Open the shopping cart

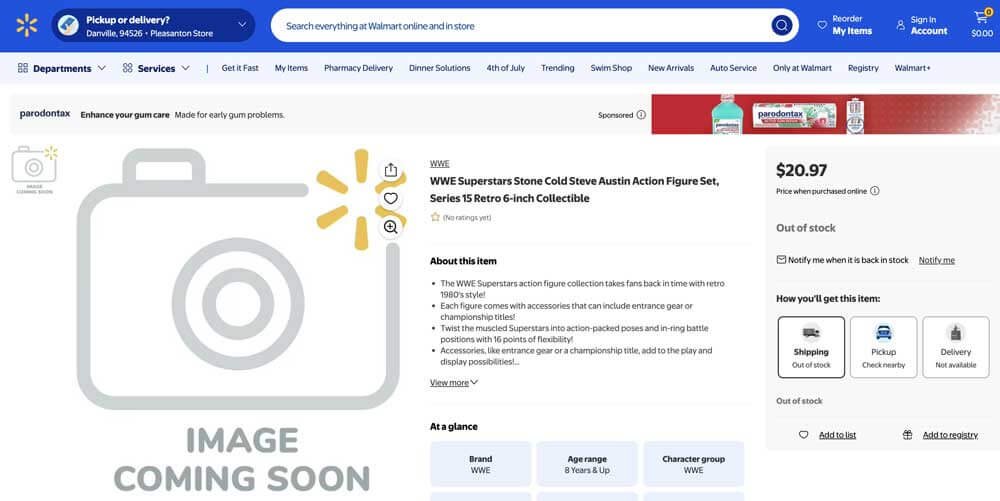pos(981,25)
